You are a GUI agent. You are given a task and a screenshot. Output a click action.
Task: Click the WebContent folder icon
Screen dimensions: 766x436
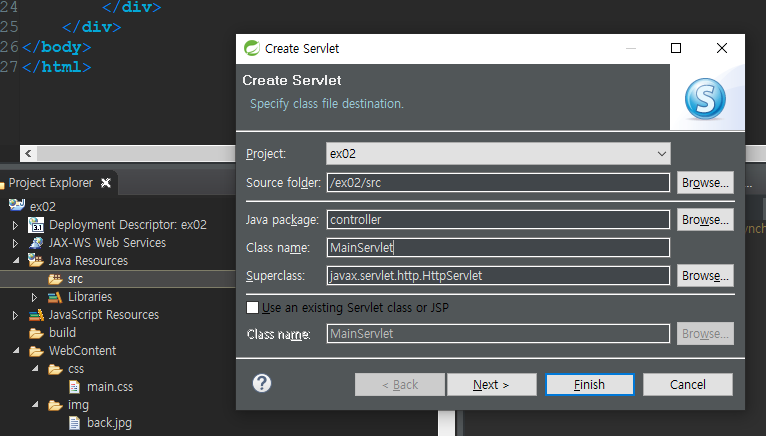pos(36,351)
